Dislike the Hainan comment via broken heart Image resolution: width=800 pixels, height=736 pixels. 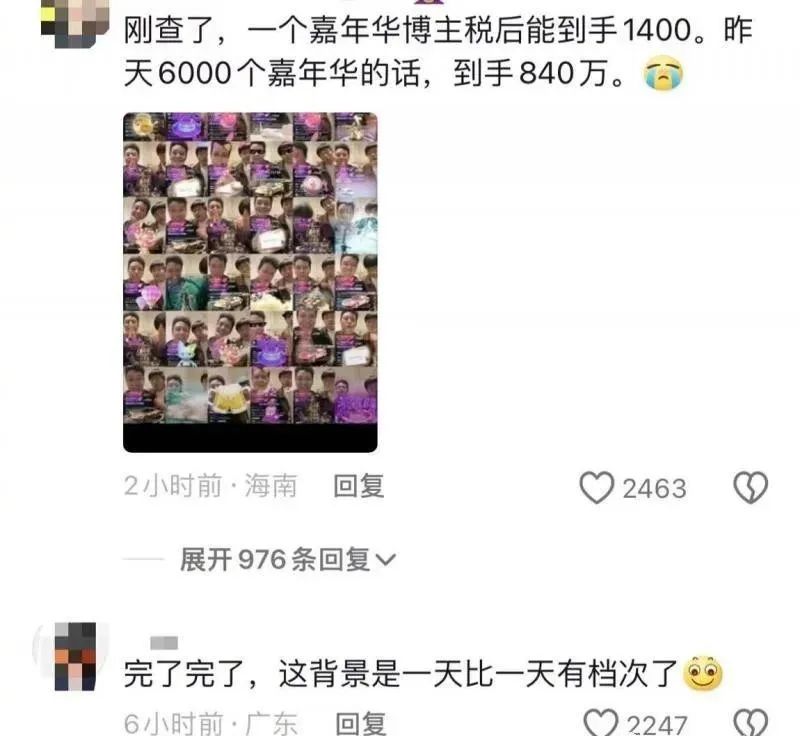pyautogui.click(x=751, y=488)
